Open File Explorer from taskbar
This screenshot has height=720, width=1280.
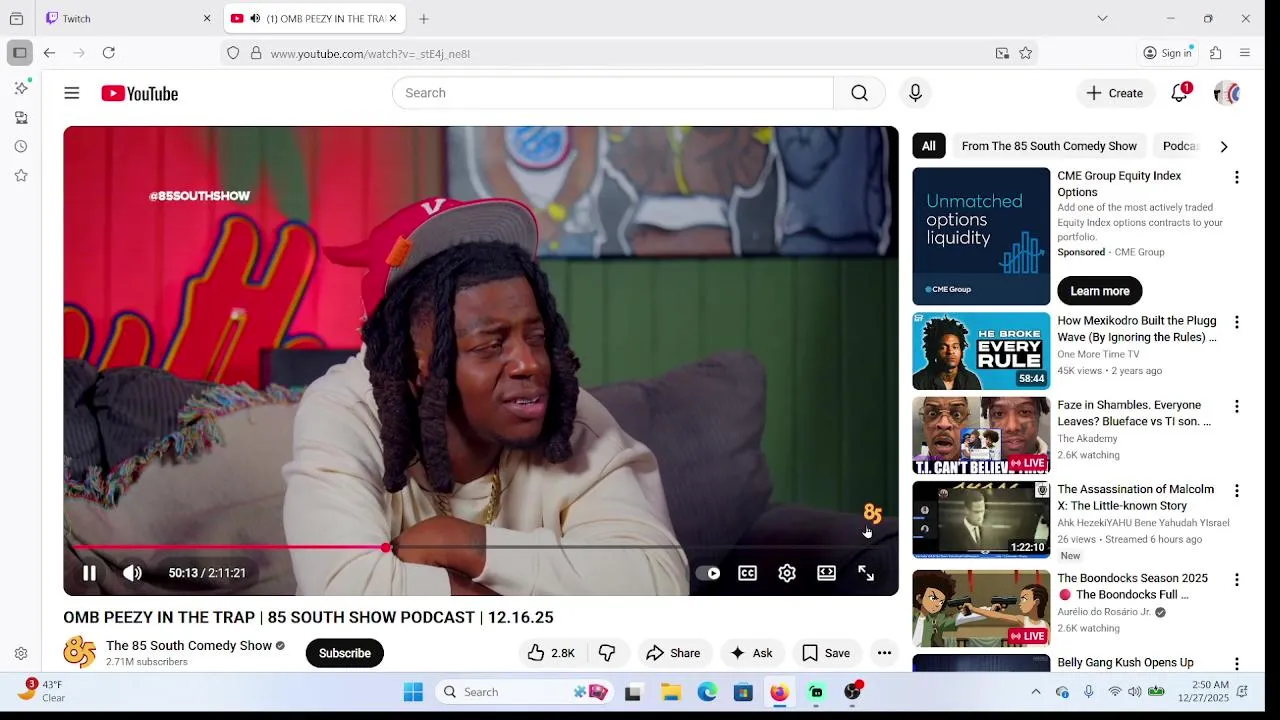click(670, 692)
